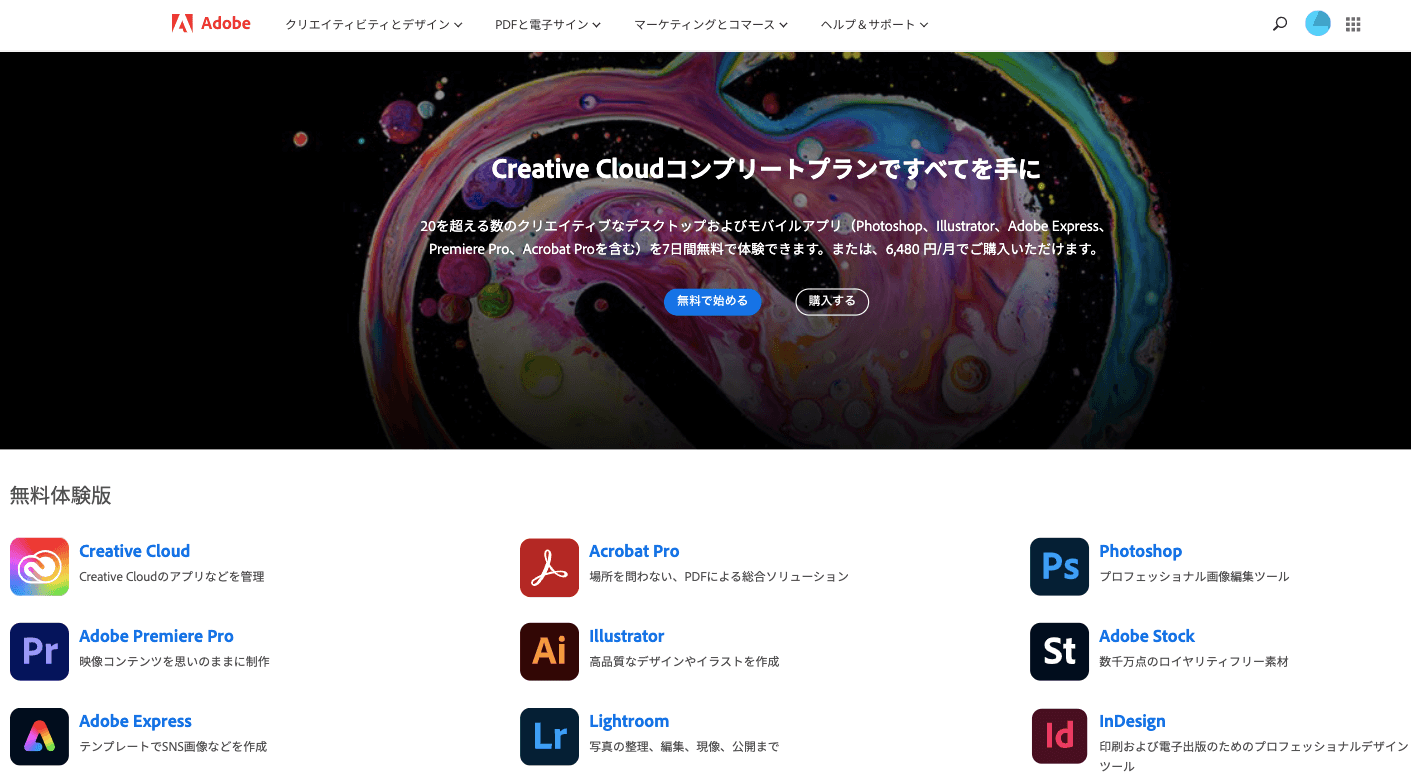The height and width of the screenshot is (782, 1411).
Task: Click text 写真の整理、編集、現像、公開まで
Action: [x=684, y=747]
